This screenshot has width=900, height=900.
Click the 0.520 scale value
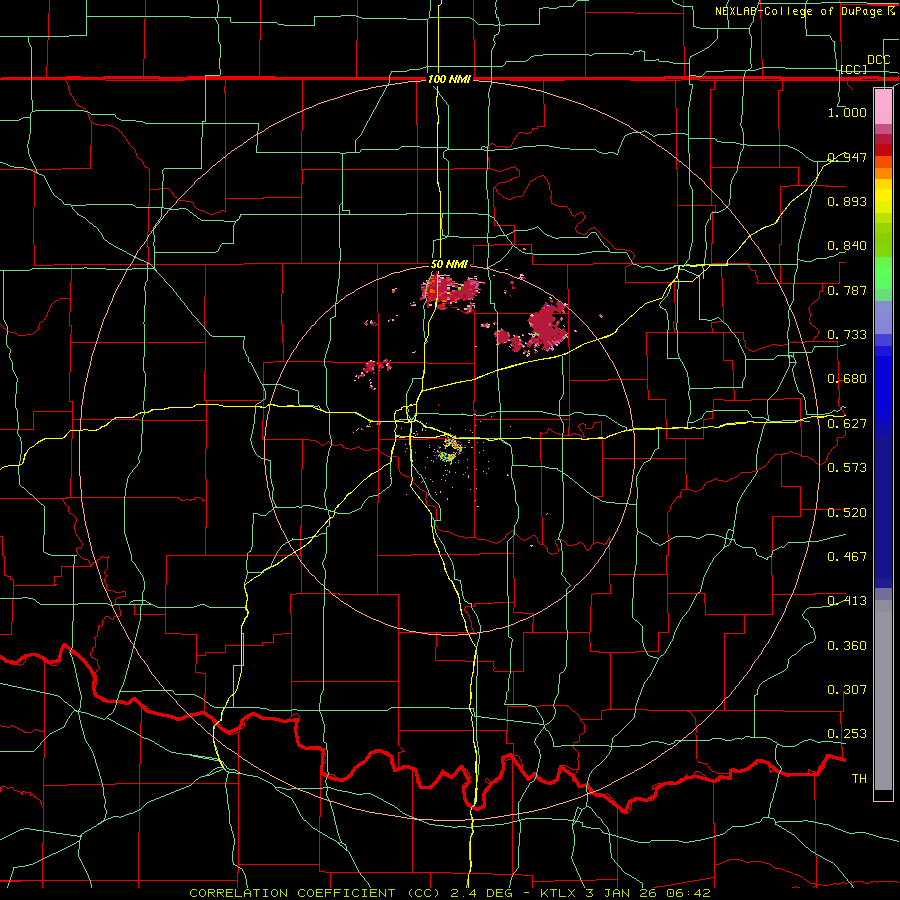pos(847,513)
